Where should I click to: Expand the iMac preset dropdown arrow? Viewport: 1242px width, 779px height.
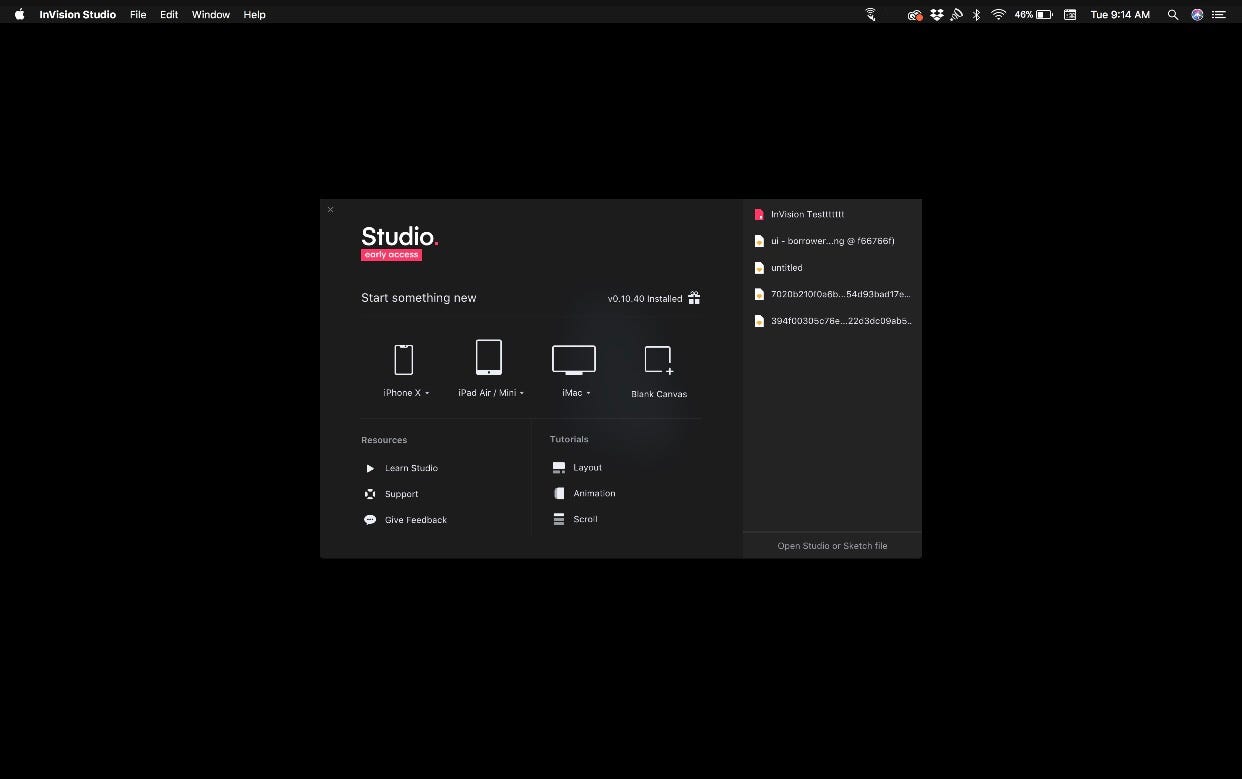click(x=588, y=393)
